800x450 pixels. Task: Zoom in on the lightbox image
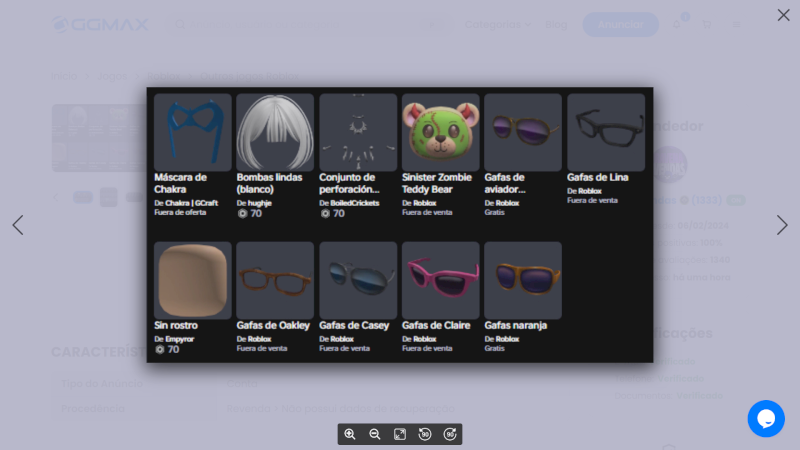(x=350, y=434)
